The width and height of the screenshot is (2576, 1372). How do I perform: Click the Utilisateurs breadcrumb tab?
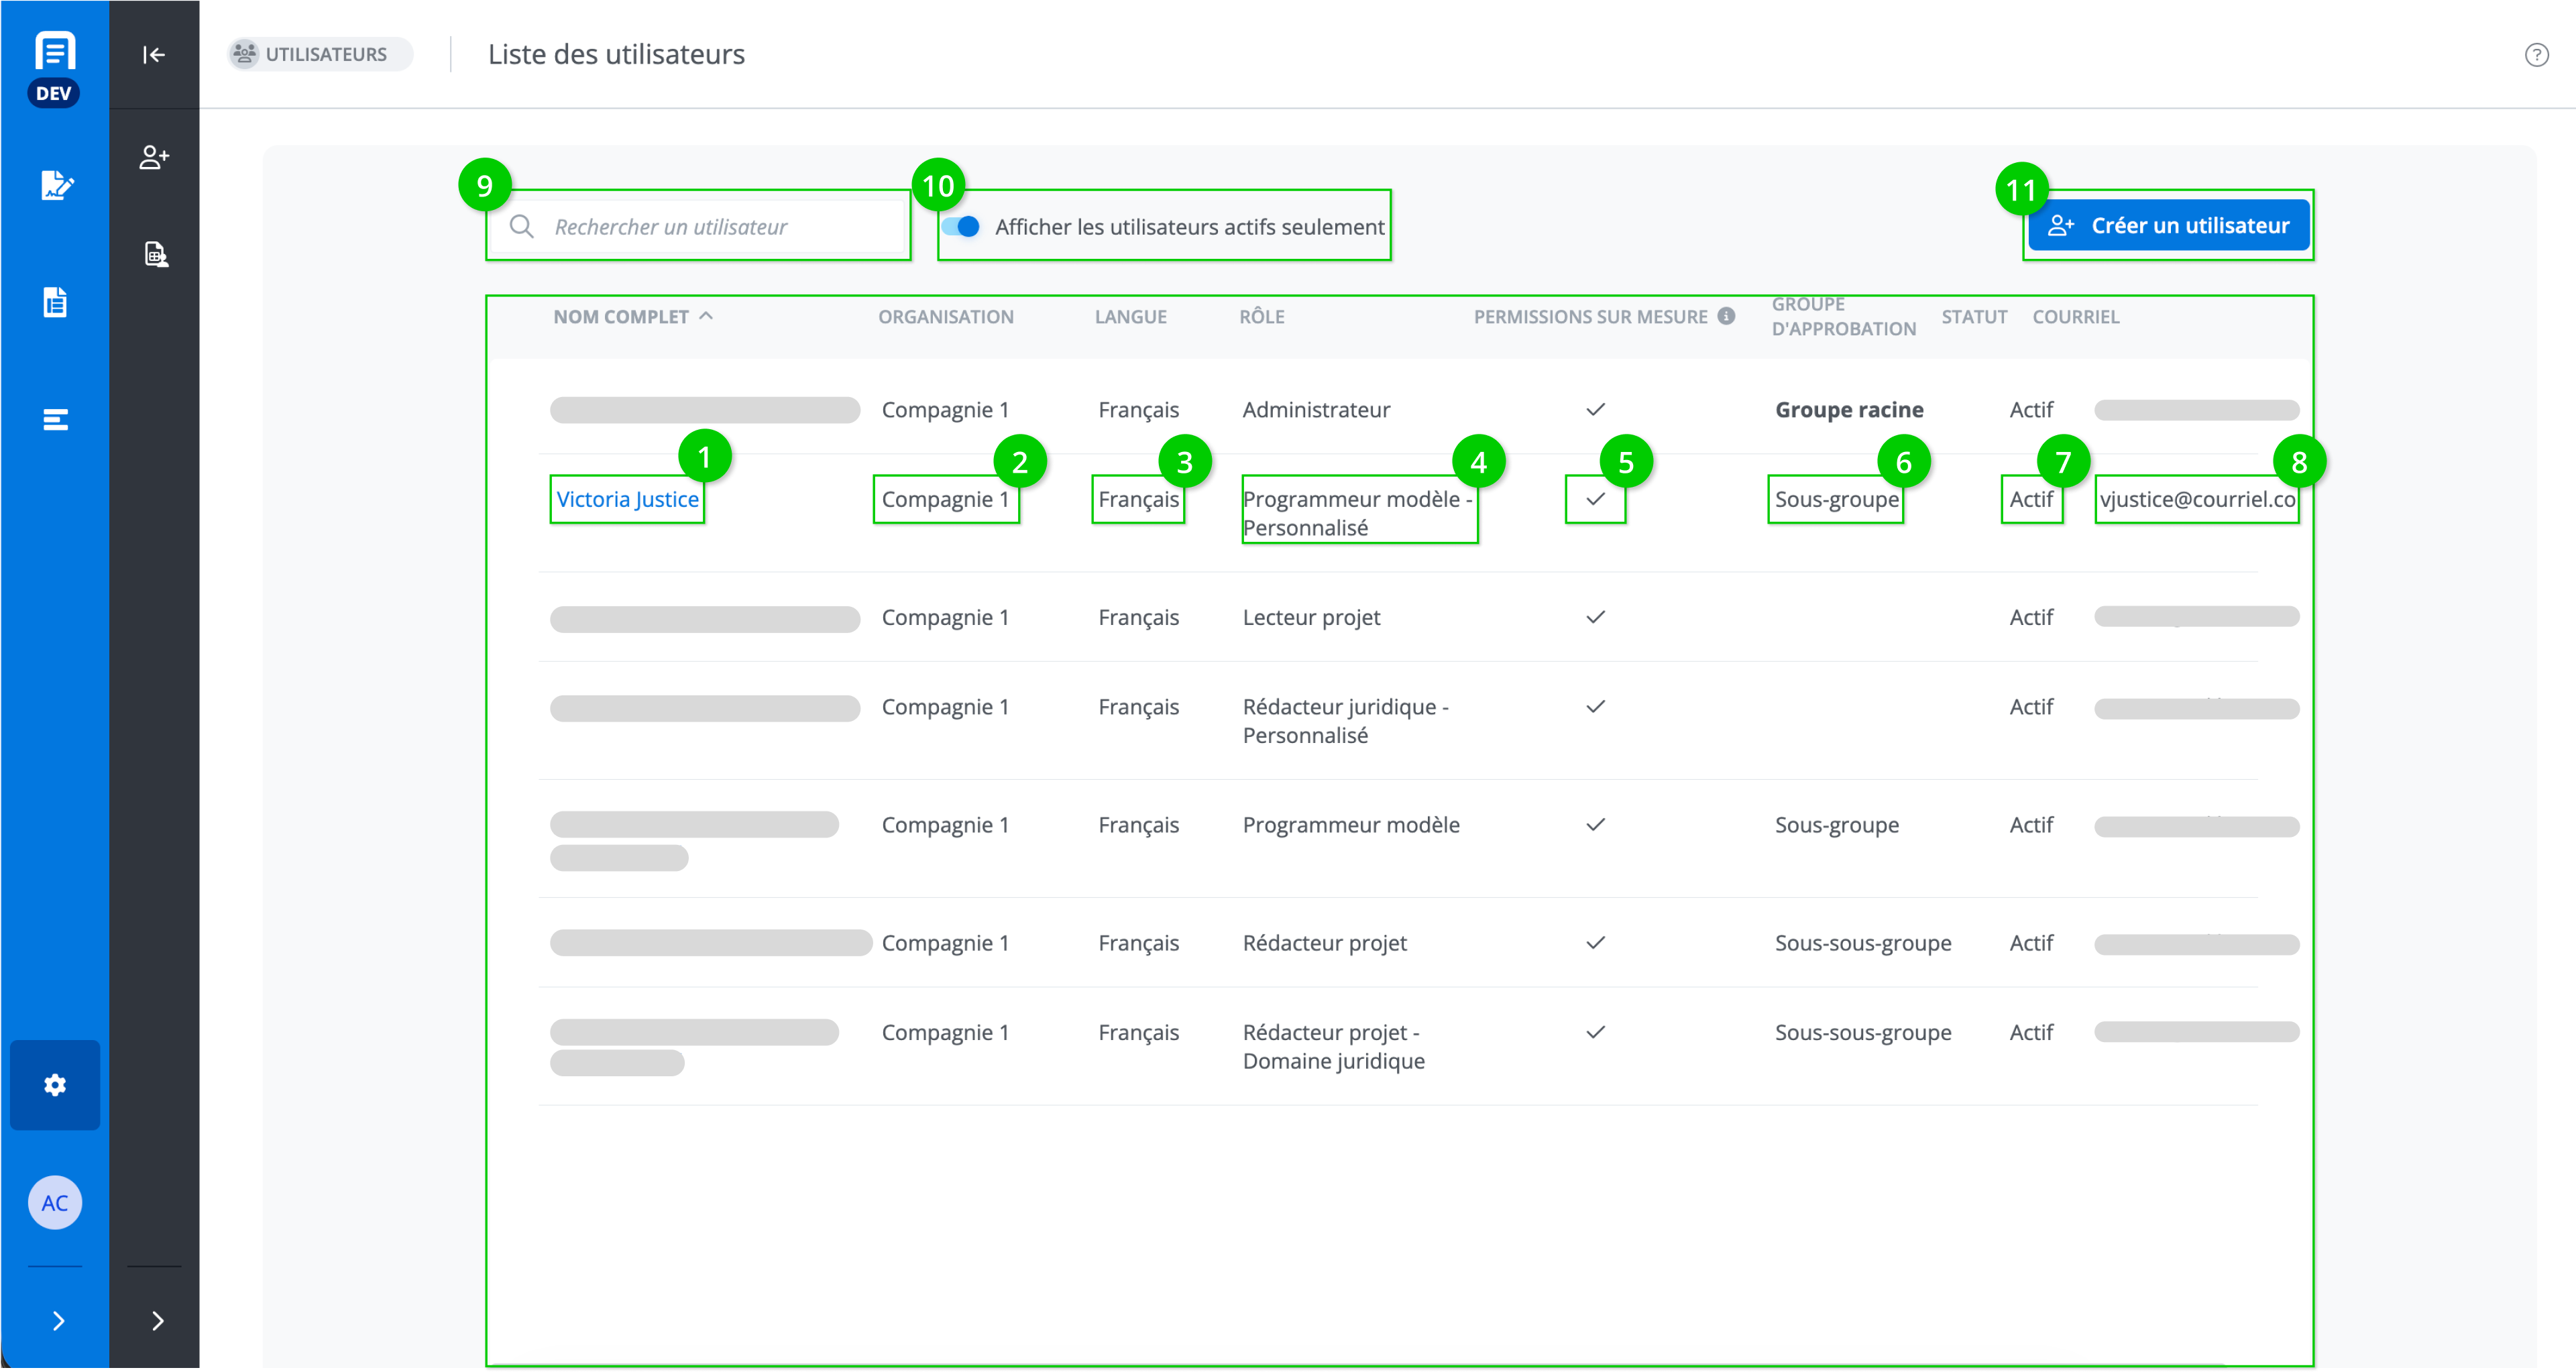320,55
